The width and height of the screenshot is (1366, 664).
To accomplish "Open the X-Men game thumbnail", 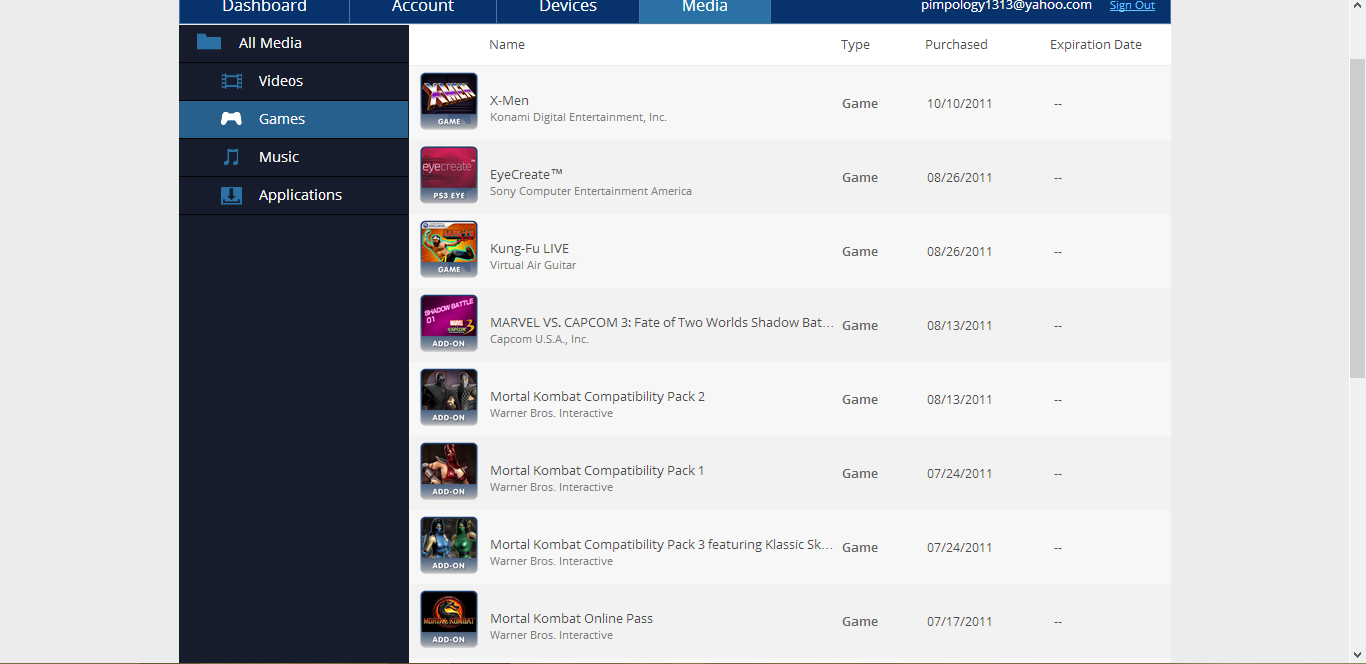I will [x=449, y=101].
